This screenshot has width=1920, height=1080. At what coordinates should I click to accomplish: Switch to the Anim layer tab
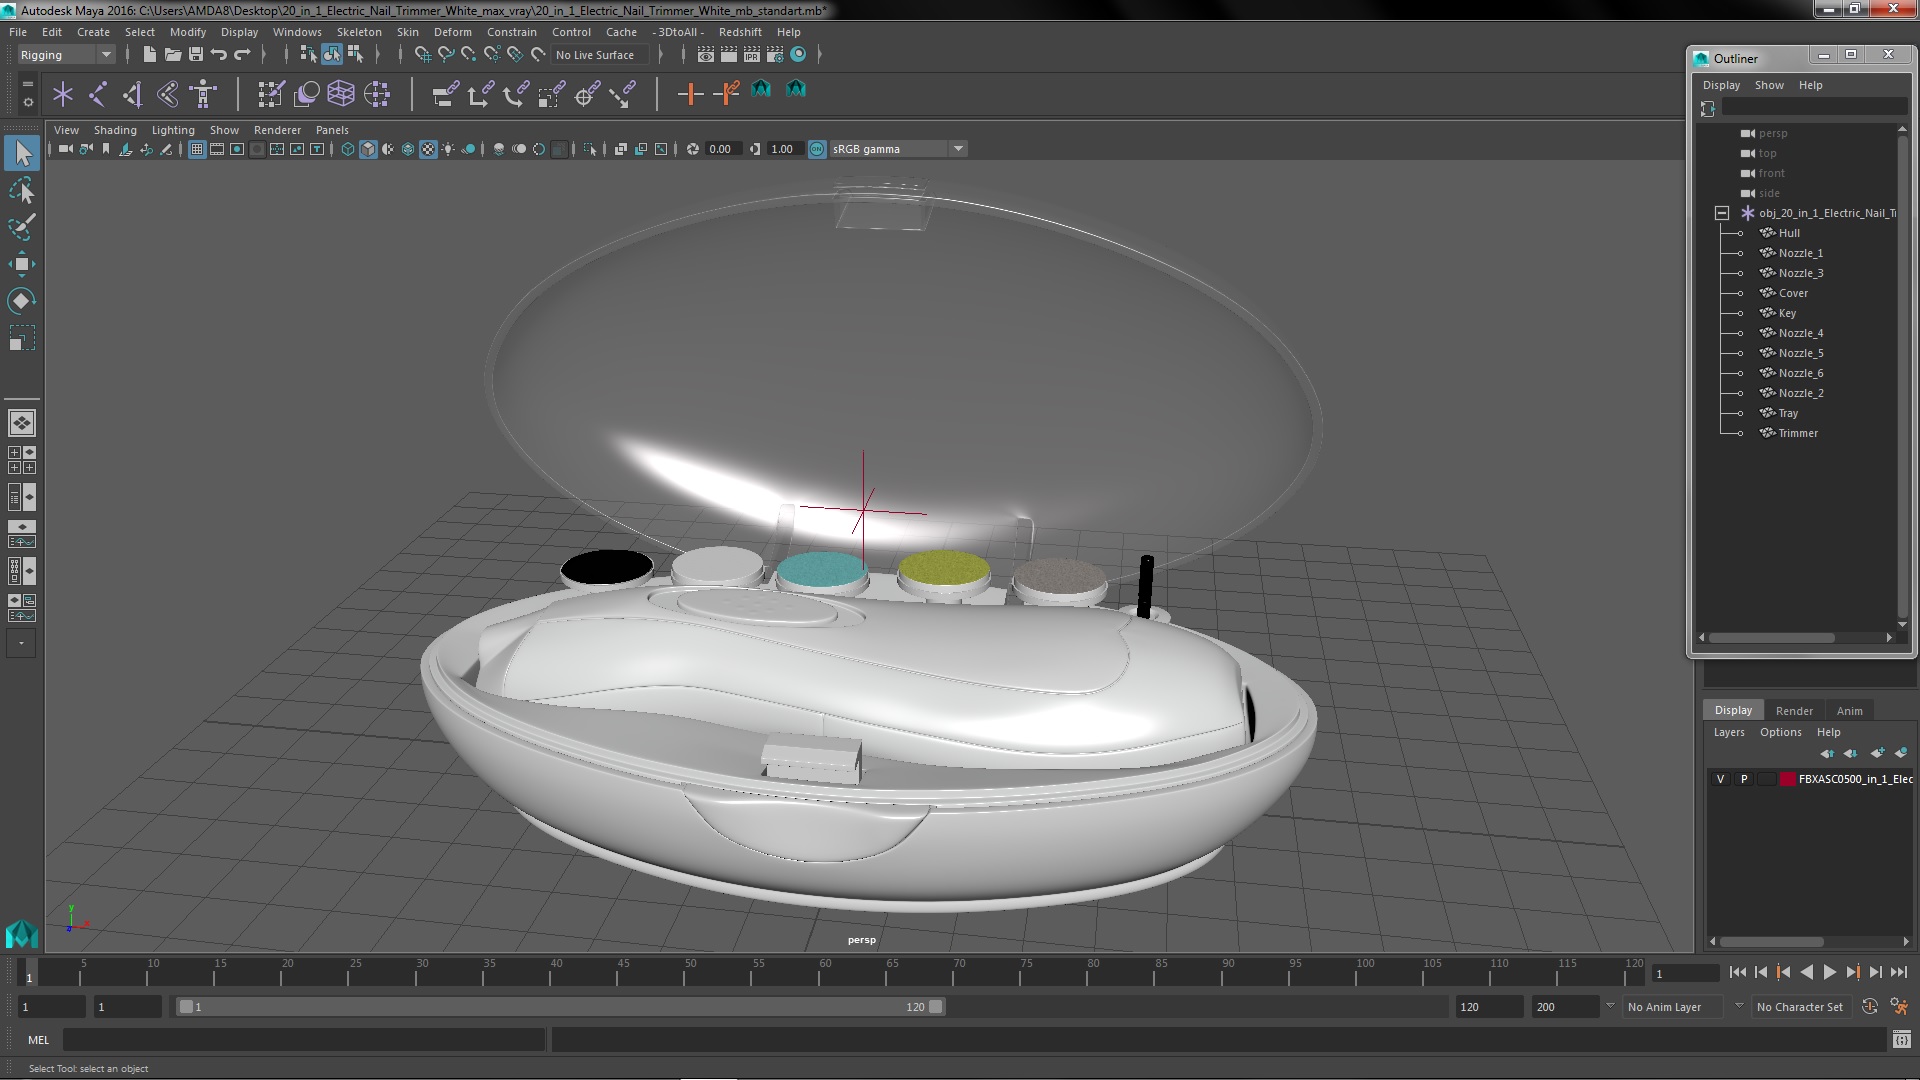pyautogui.click(x=1849, y=711)
